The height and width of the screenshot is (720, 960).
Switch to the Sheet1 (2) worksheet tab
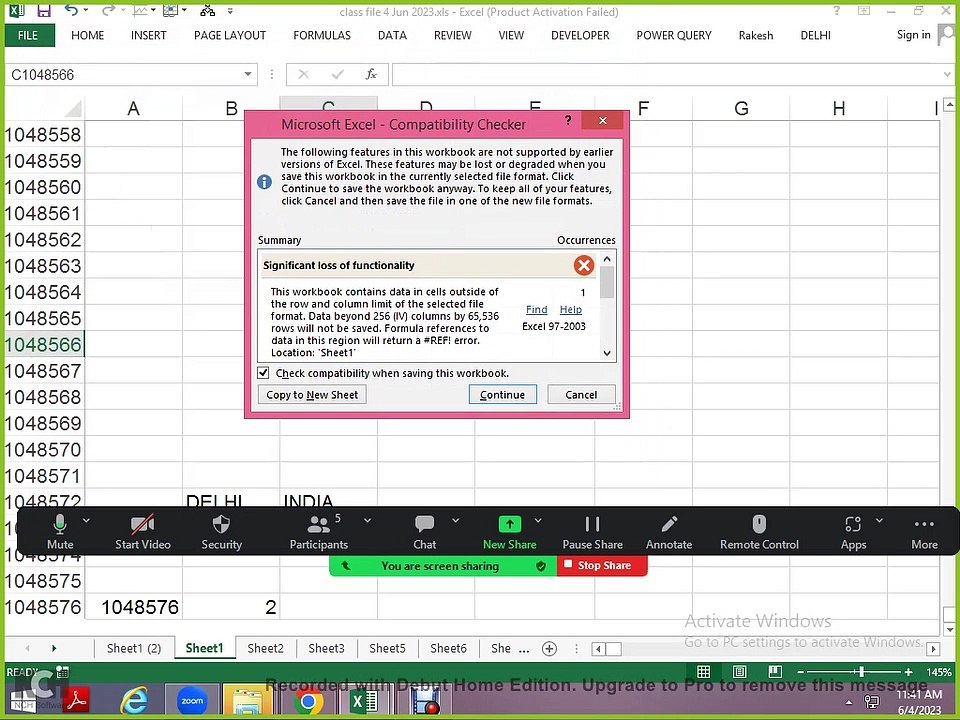click(133, 648)
